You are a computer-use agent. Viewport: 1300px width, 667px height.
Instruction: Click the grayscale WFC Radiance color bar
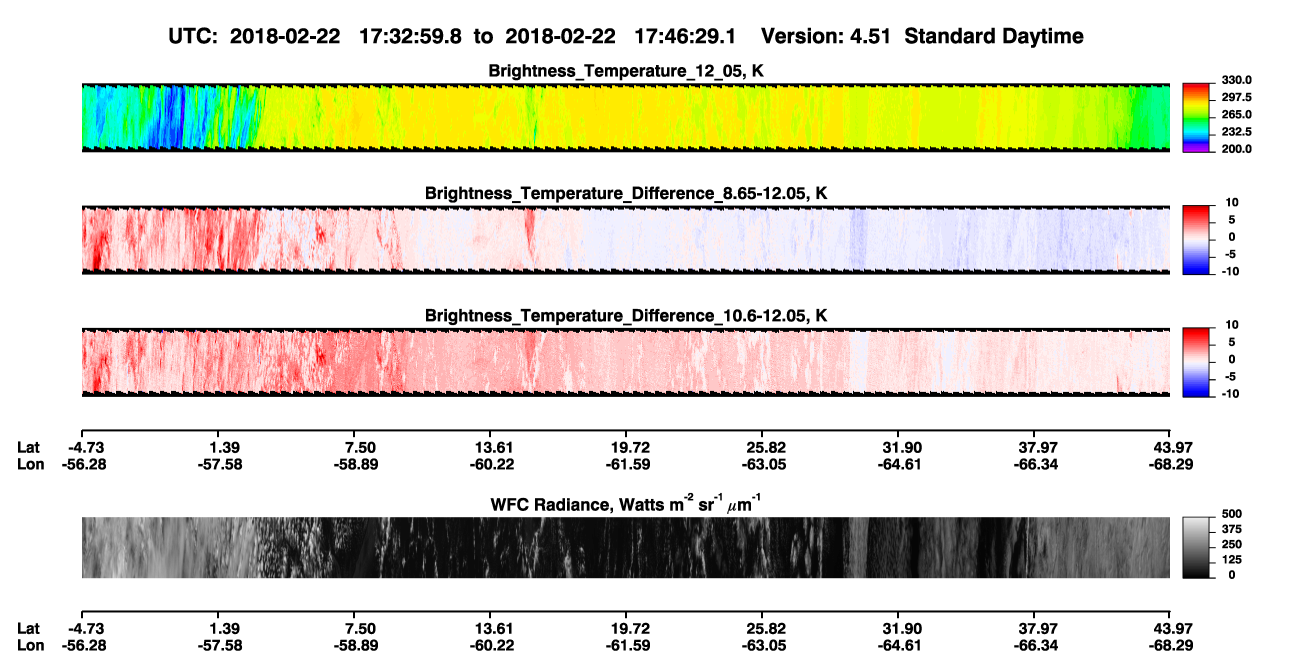click(x=1197, y=548)
